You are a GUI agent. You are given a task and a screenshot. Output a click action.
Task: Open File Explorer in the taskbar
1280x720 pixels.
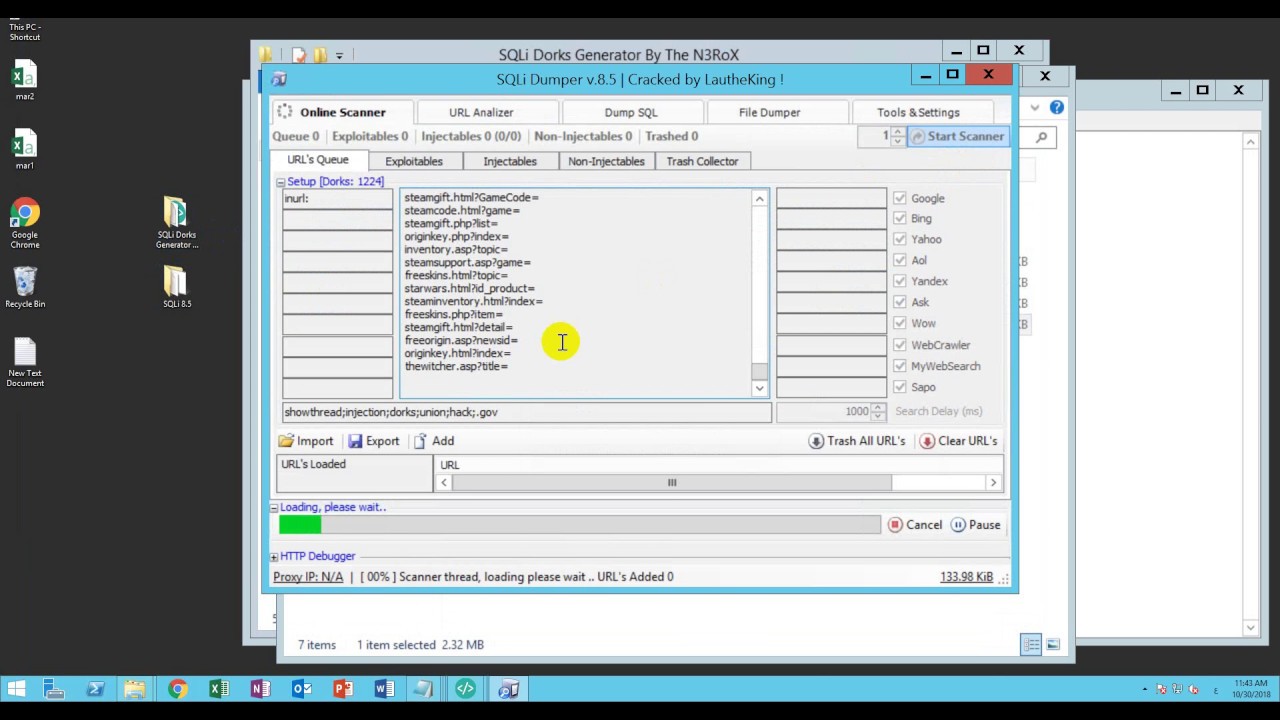135,689
